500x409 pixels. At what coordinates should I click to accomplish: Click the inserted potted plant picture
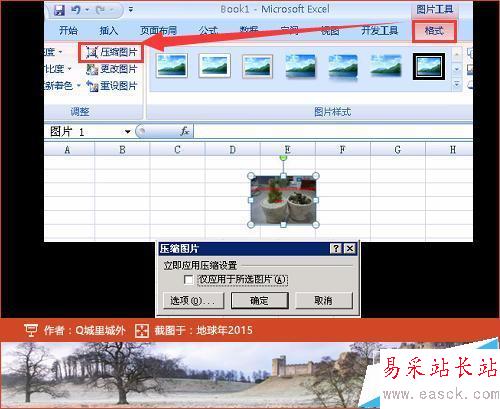[x=283, y=200]
